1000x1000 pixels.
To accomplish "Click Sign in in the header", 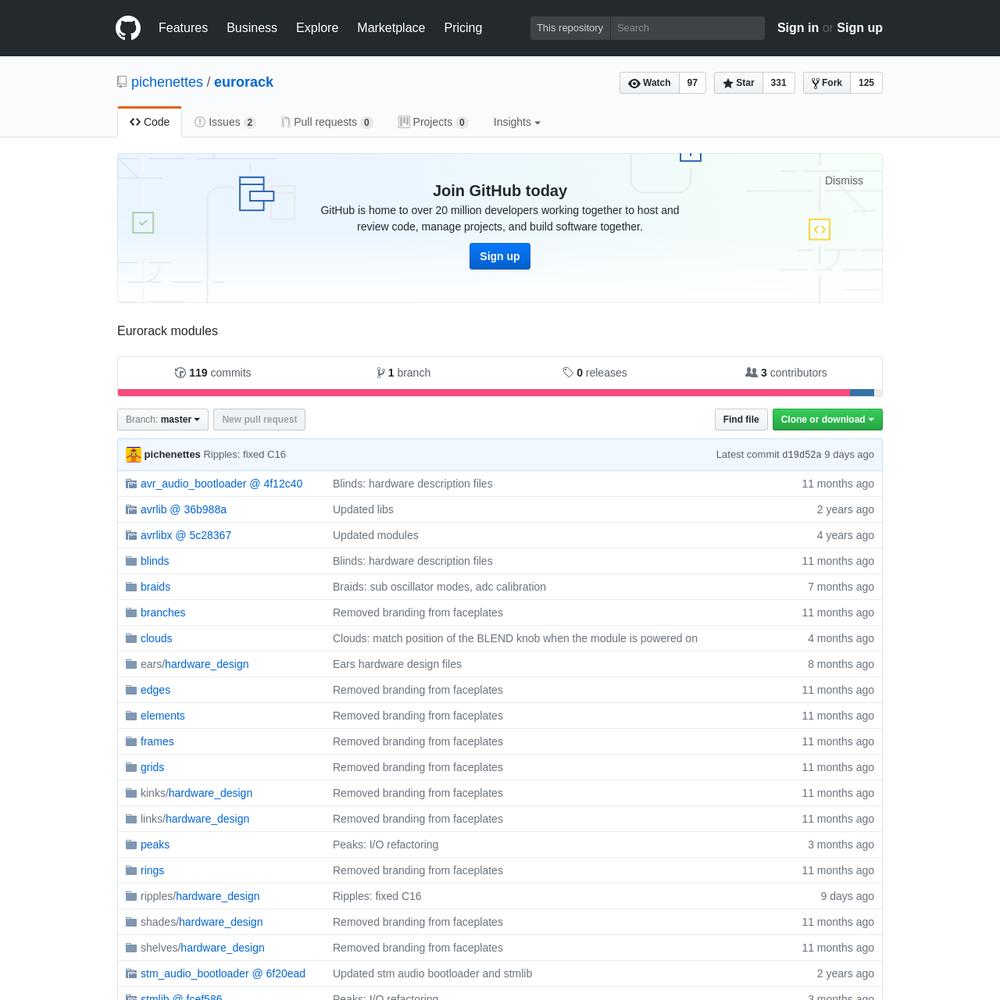I will 797,28.
